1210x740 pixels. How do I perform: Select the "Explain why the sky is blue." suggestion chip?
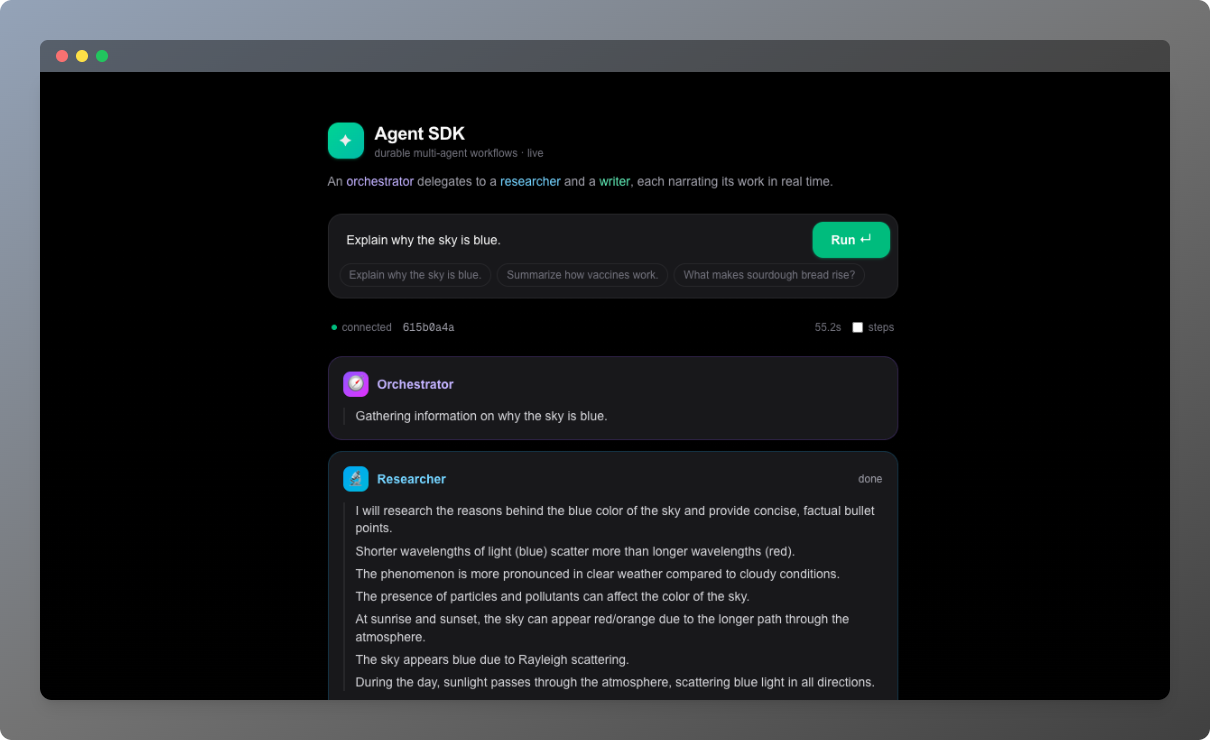(x=415, y=275)
